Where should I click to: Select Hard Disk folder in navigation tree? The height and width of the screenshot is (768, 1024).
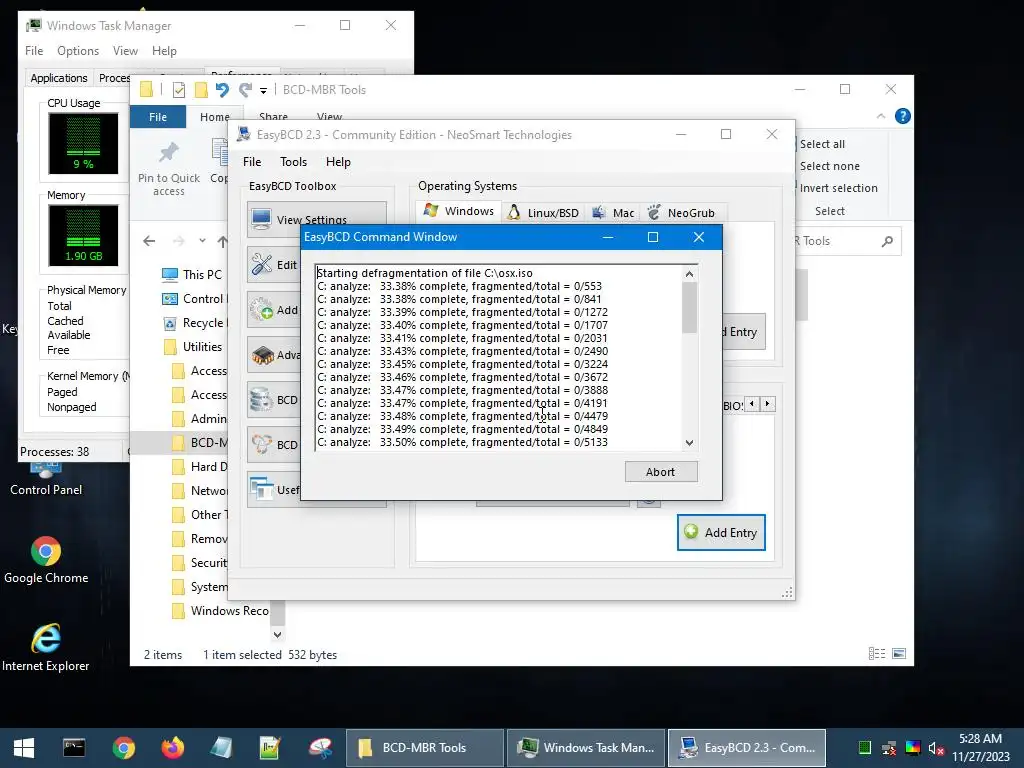[199, 466]
